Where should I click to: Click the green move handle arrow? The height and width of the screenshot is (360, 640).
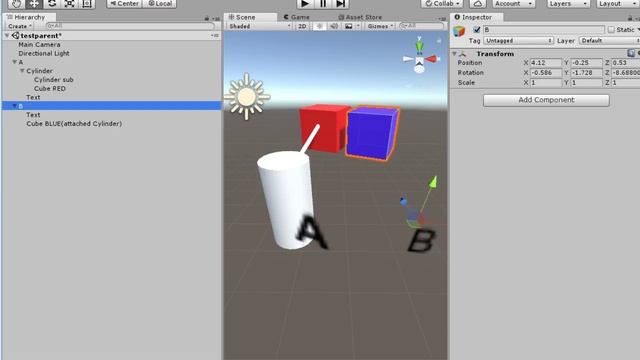[433, 182]
